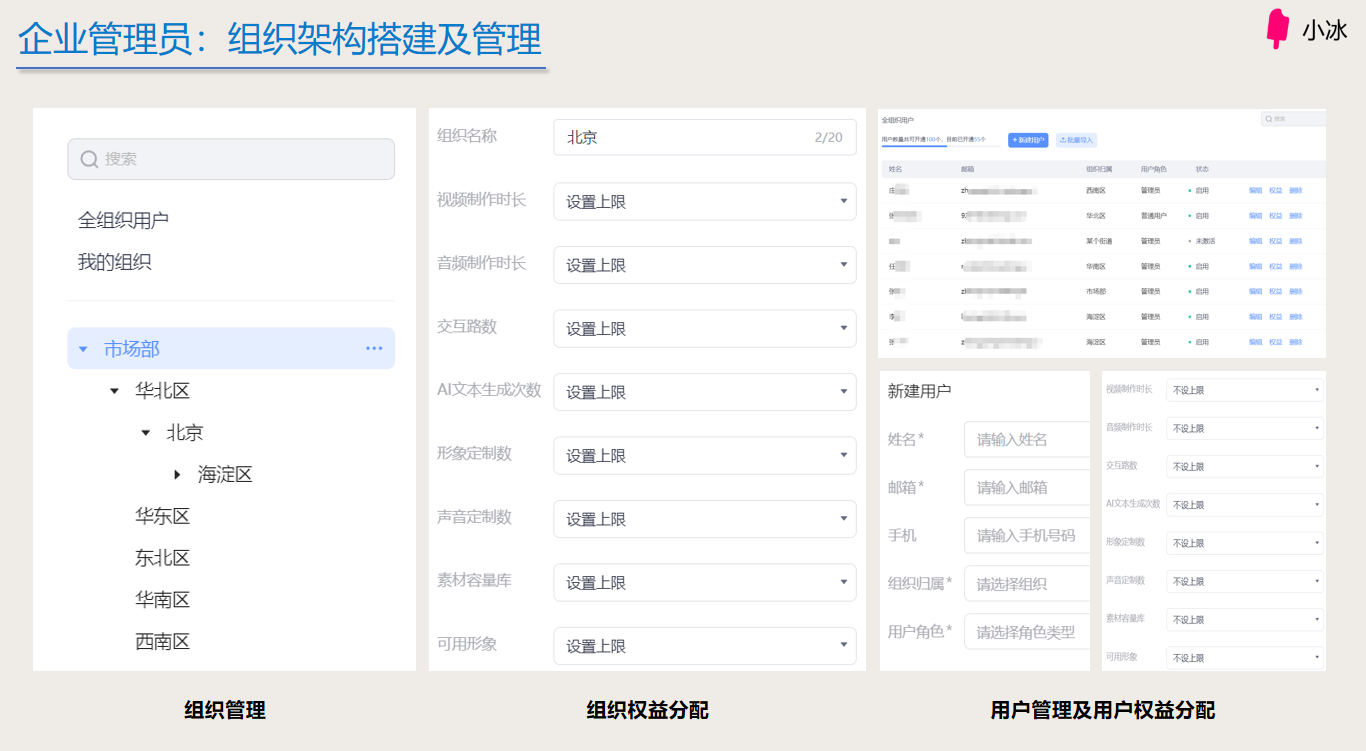Collapse the 华北区 tree node arrow
The height and width of the screenshot is (751, 1366).
(x=114, y=391)
